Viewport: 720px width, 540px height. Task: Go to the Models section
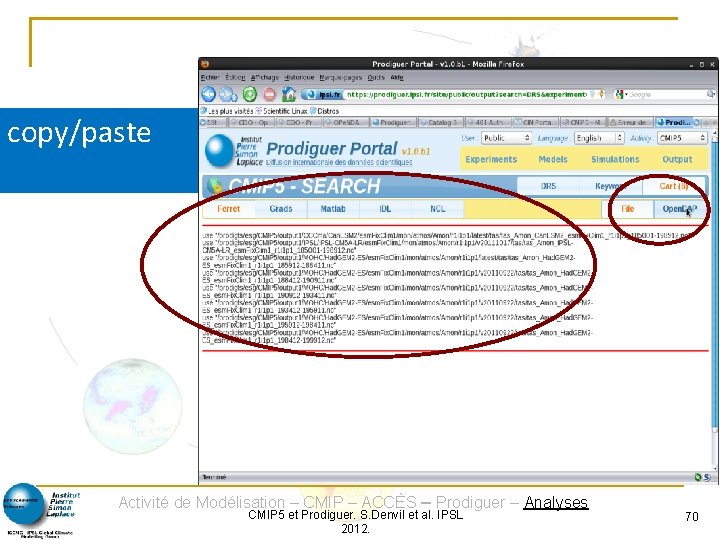(x=553, y=159)
